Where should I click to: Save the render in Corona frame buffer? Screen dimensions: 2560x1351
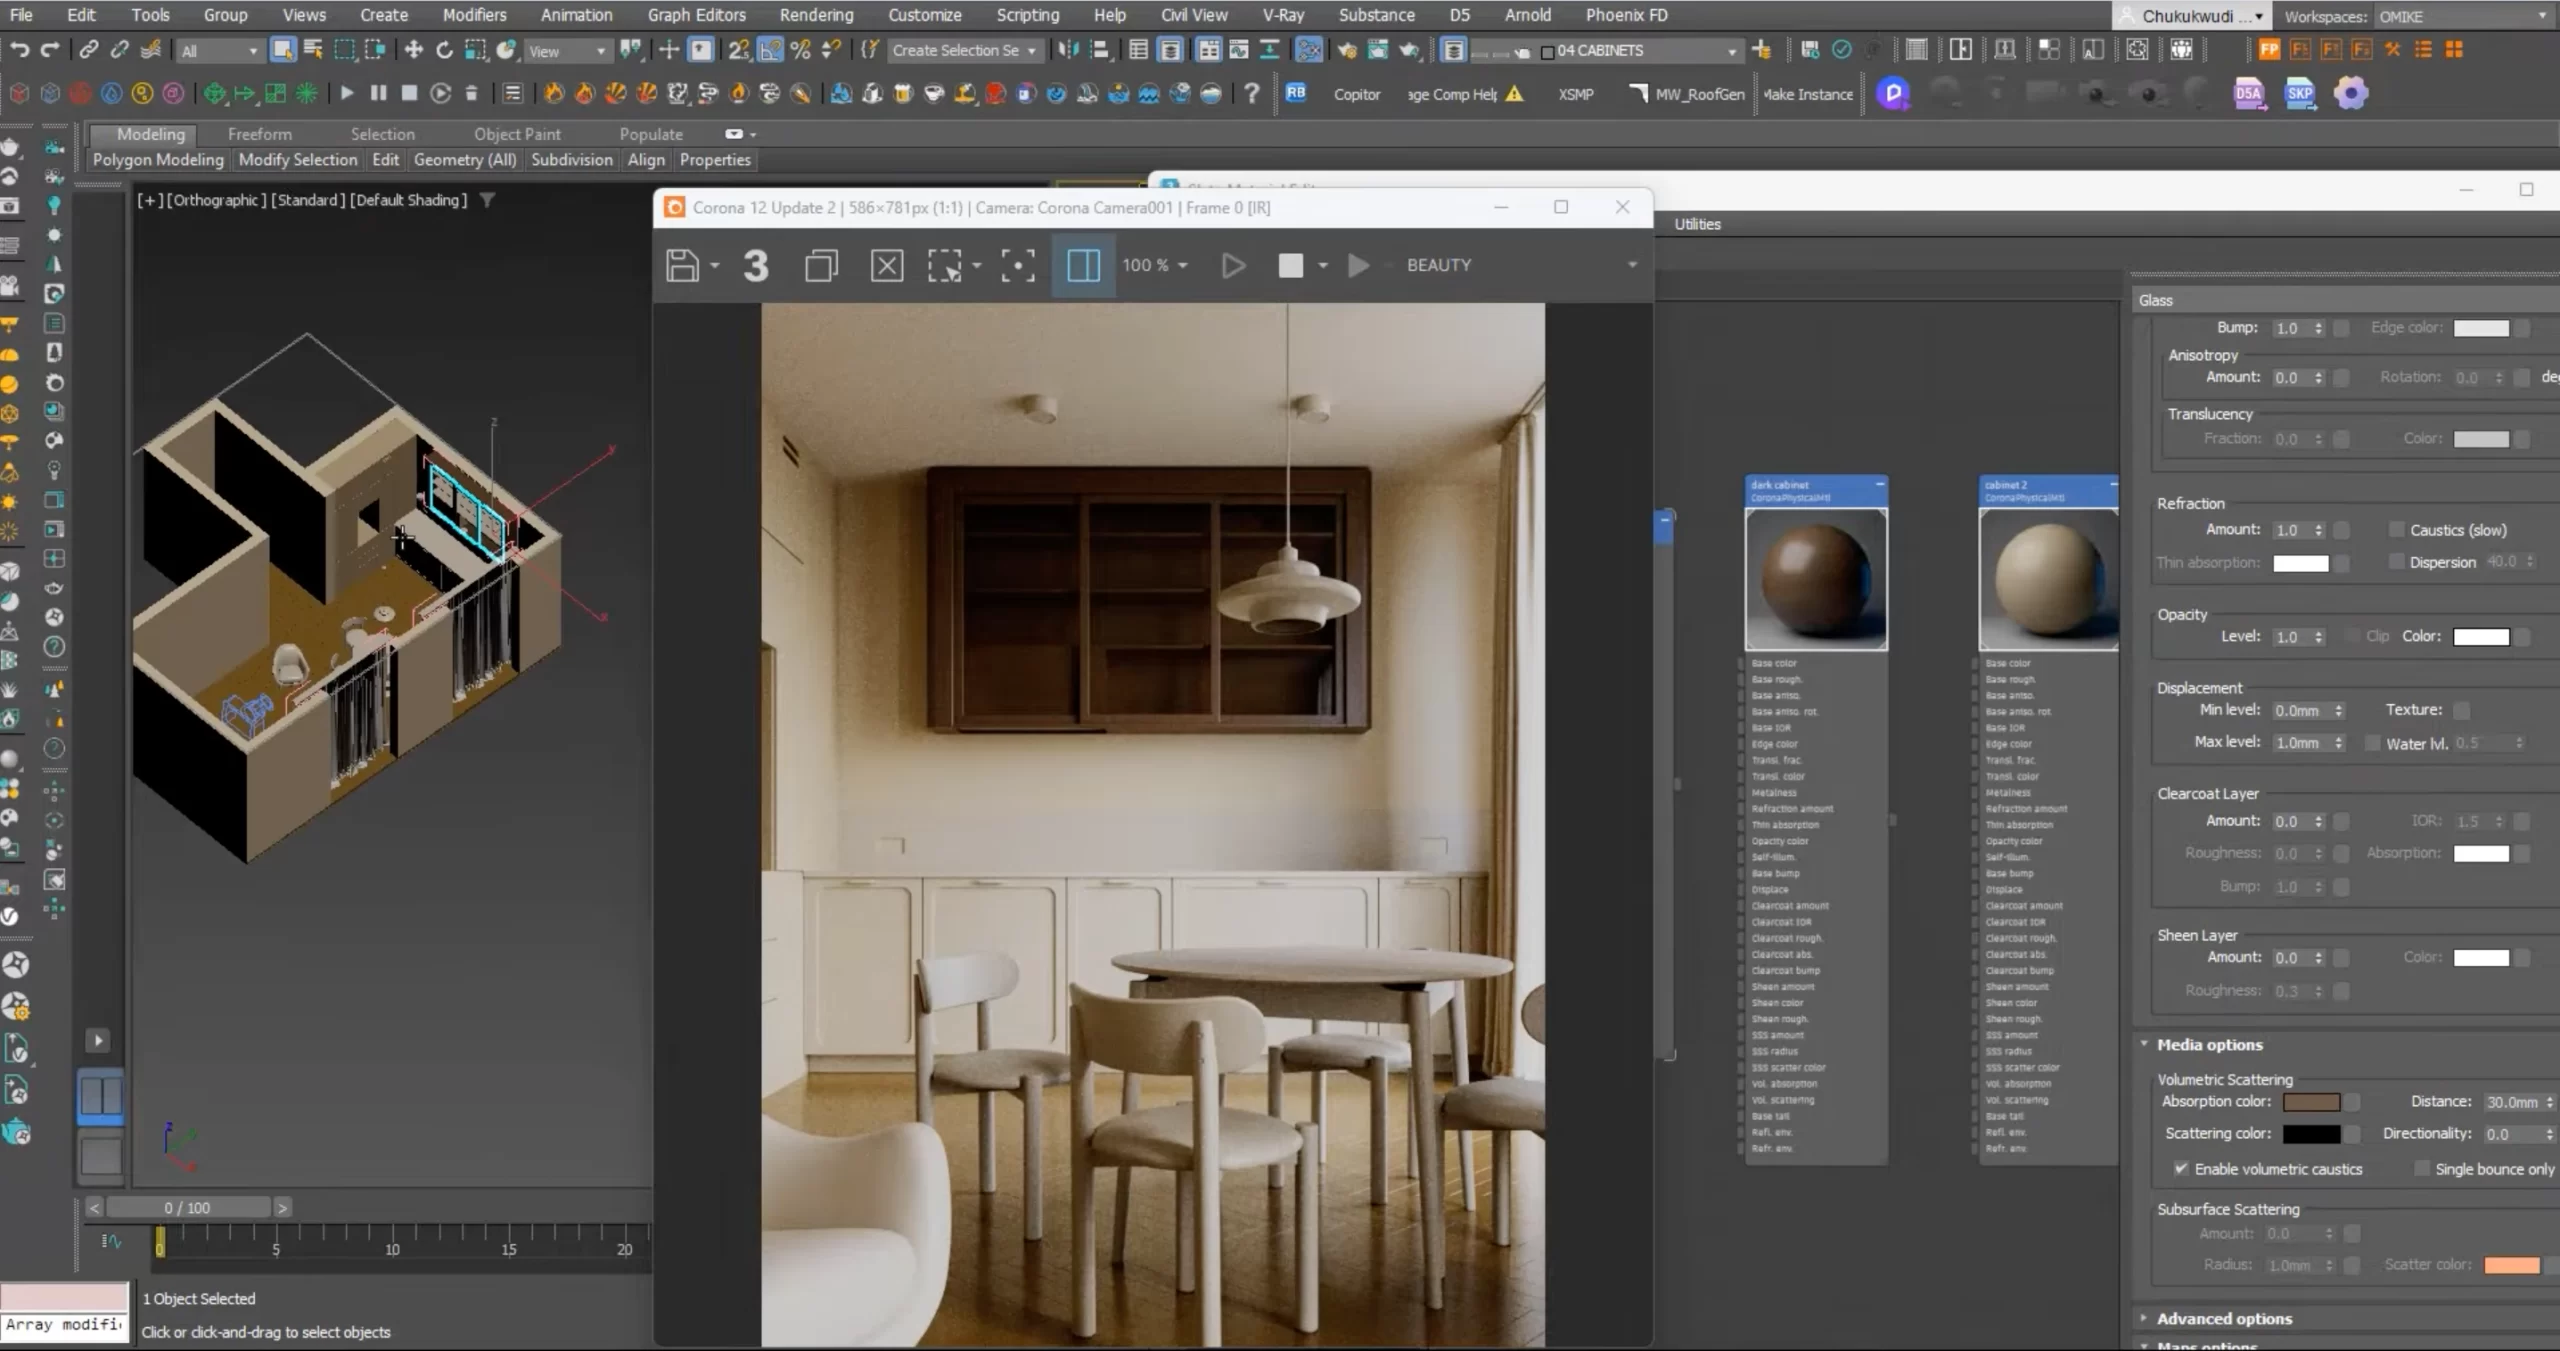(683, 265)
